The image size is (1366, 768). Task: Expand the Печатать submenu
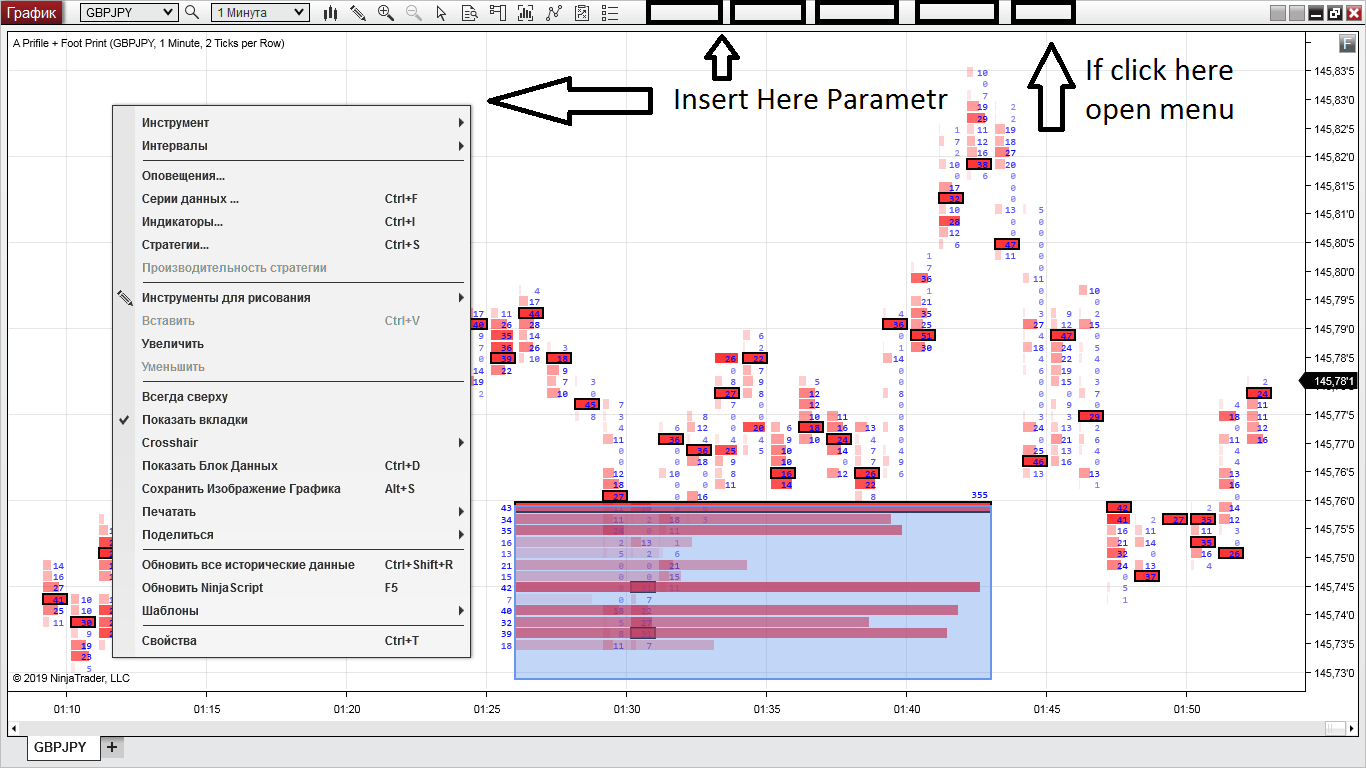291,512
